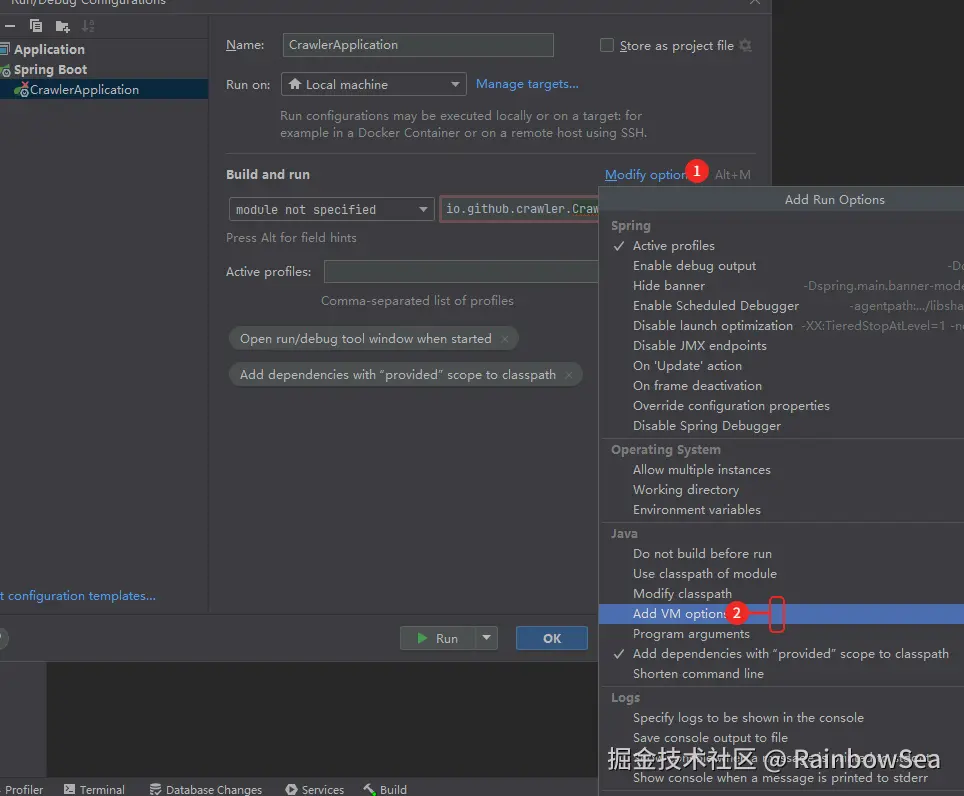The height and width of the screenshot is (796, 964).
Task: Toggle the Active profiles option
Action: point(673,246)
